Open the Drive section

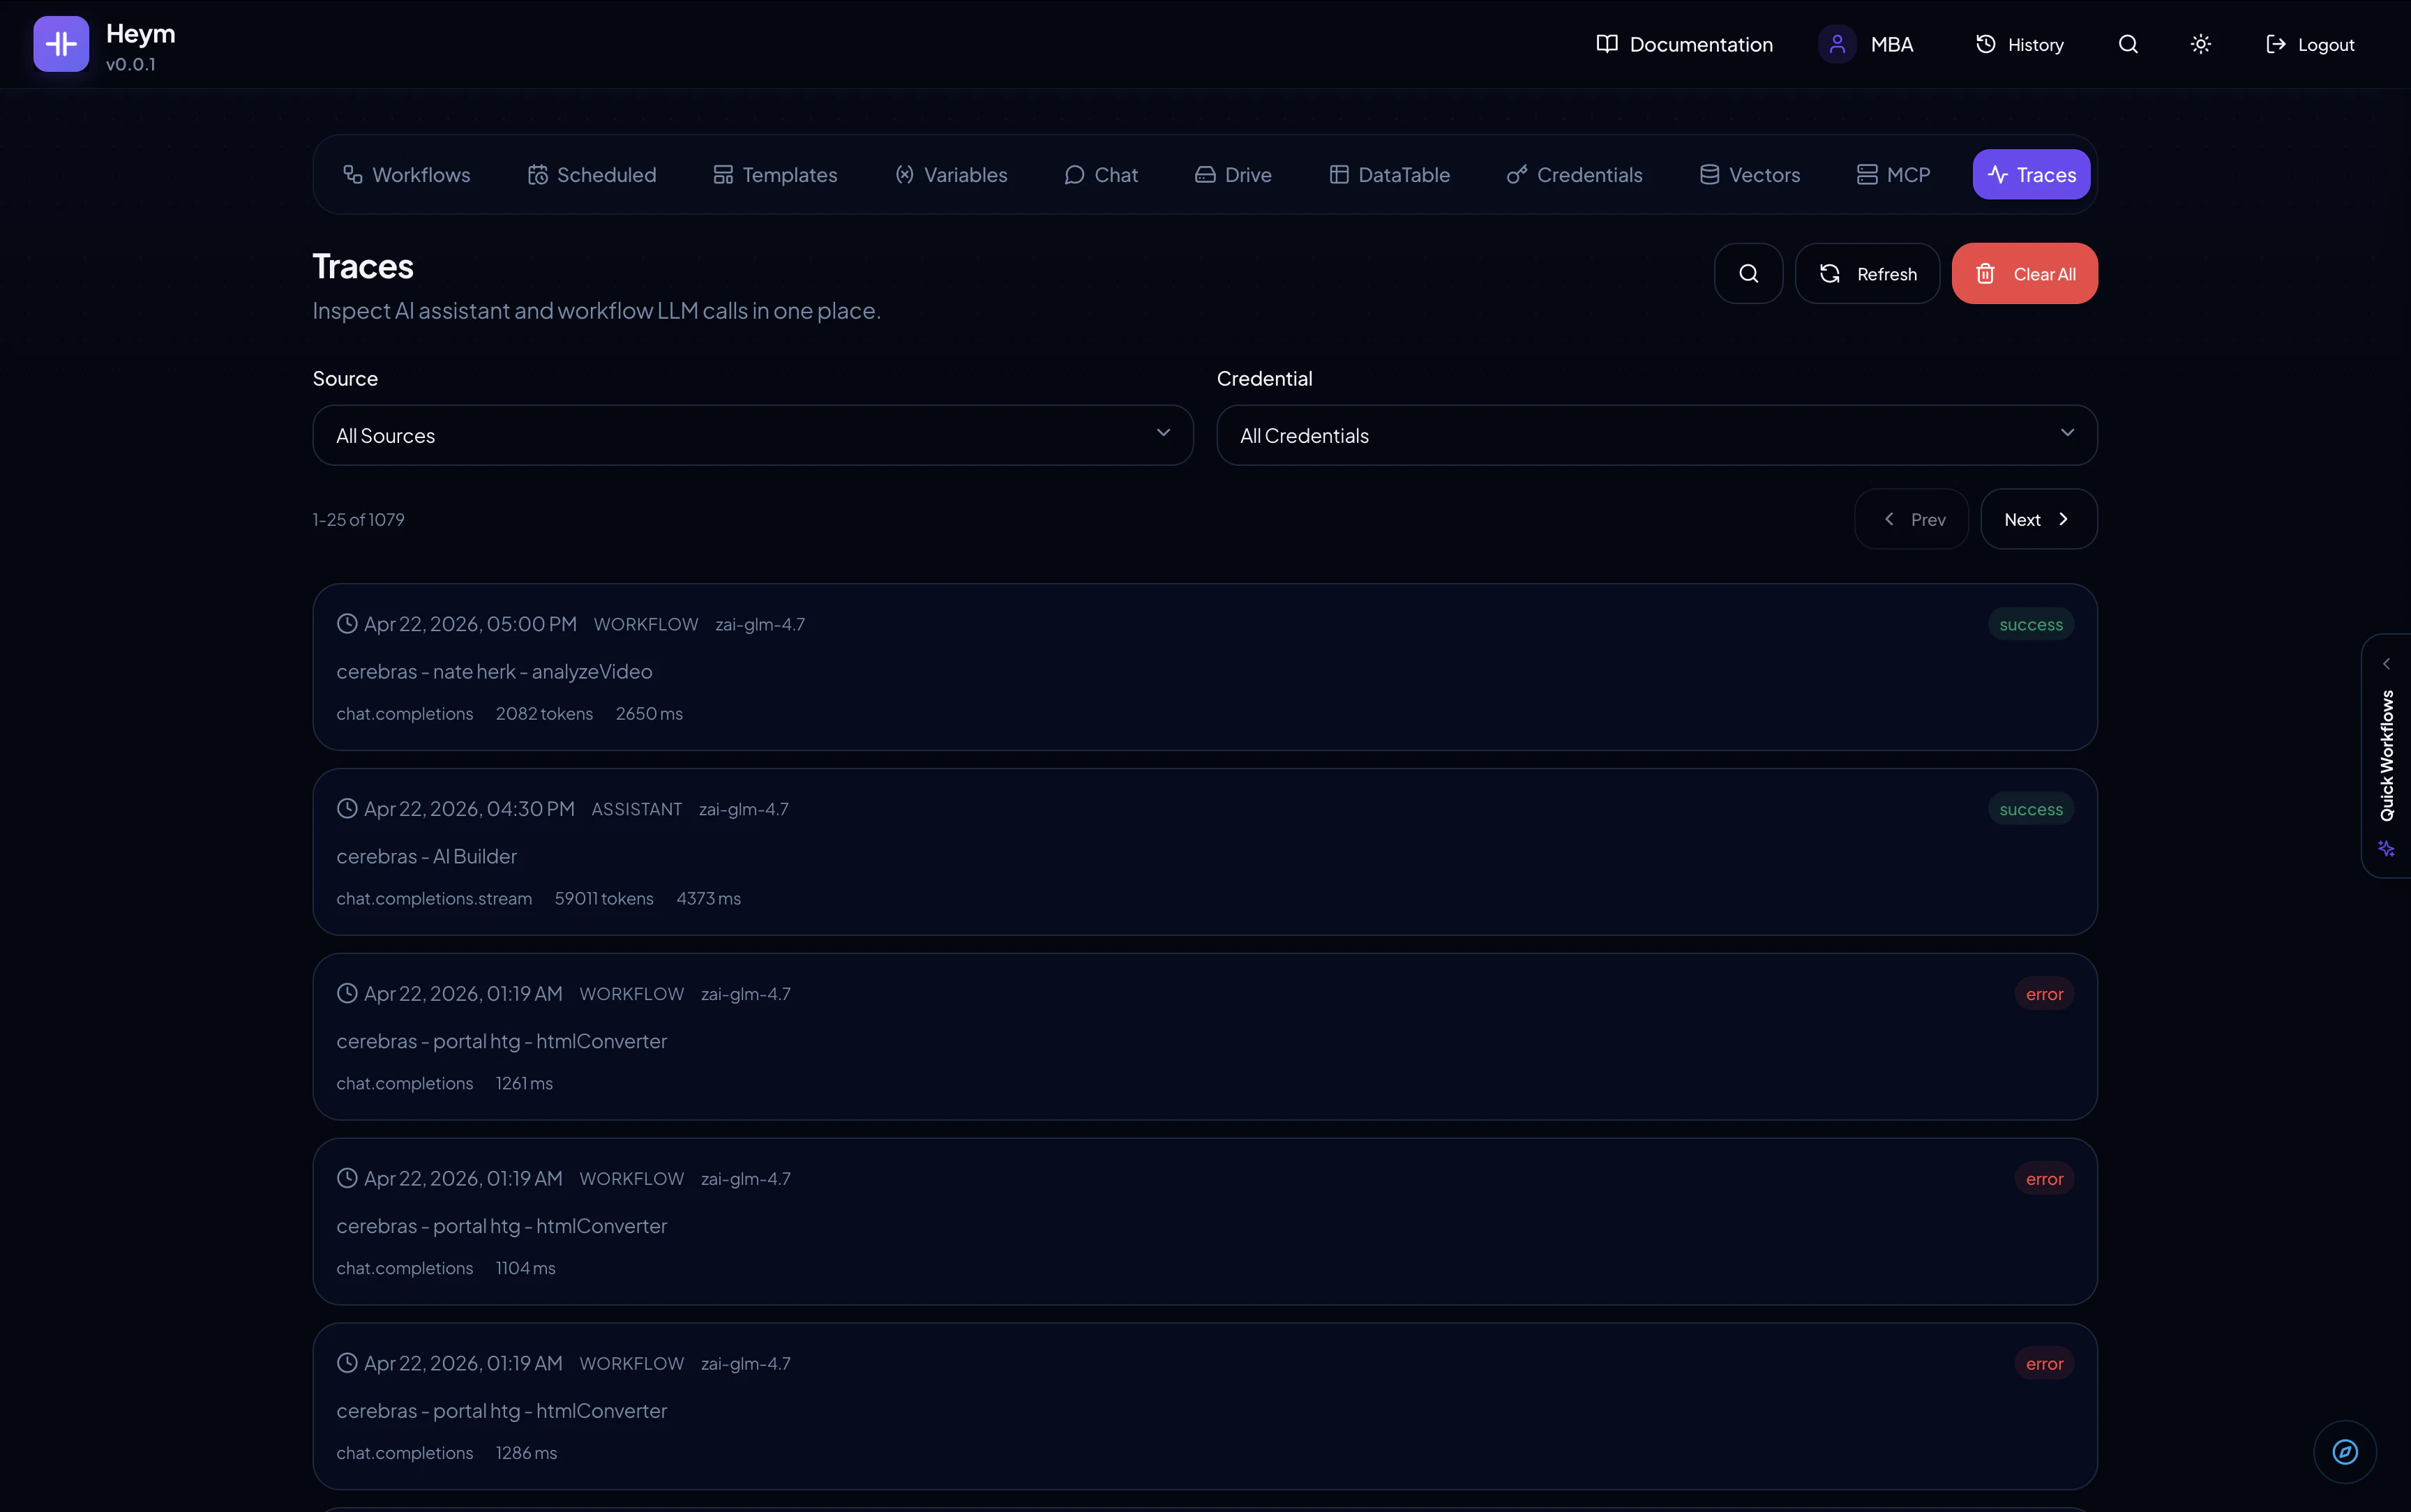[x=1233, y=174]
